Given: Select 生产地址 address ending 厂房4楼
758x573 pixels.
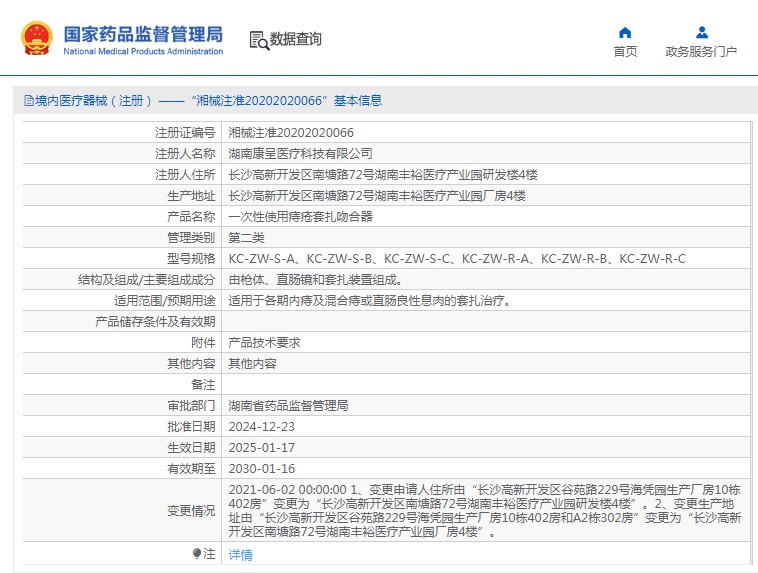Looking at the screenshot, I should [x=377, y=196].
